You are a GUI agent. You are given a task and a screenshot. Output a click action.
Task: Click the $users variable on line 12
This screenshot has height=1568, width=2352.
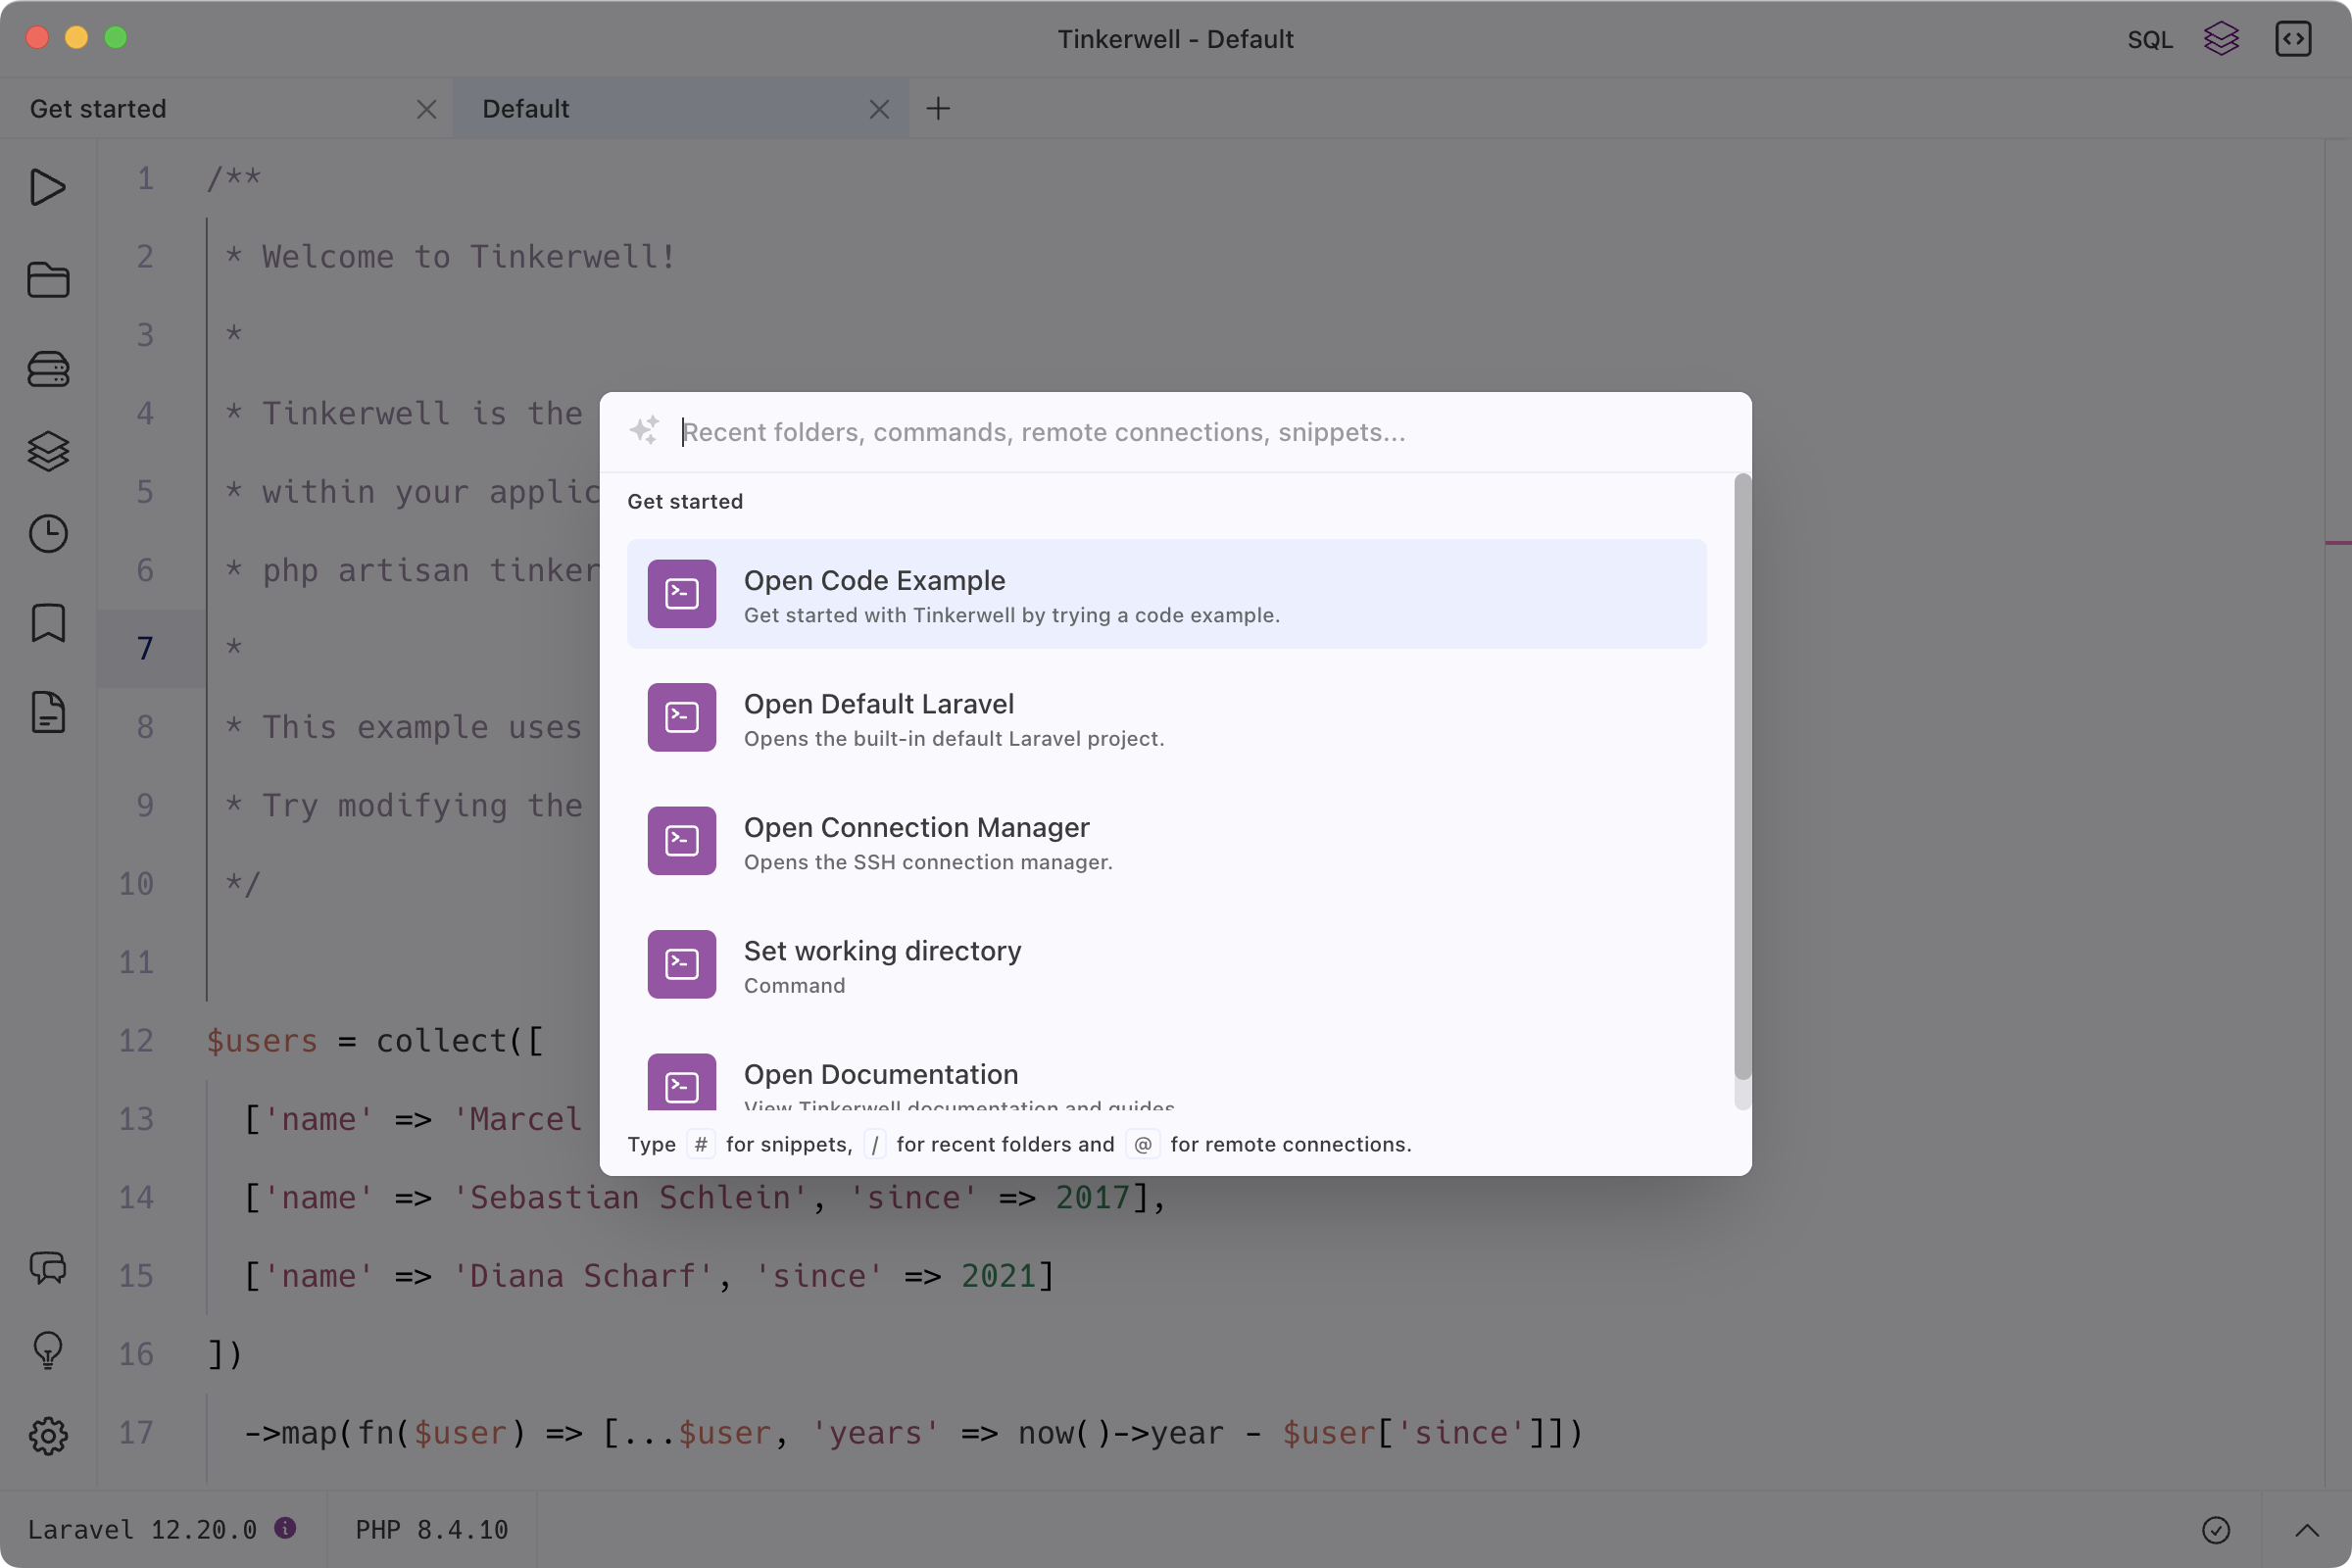262,1040
